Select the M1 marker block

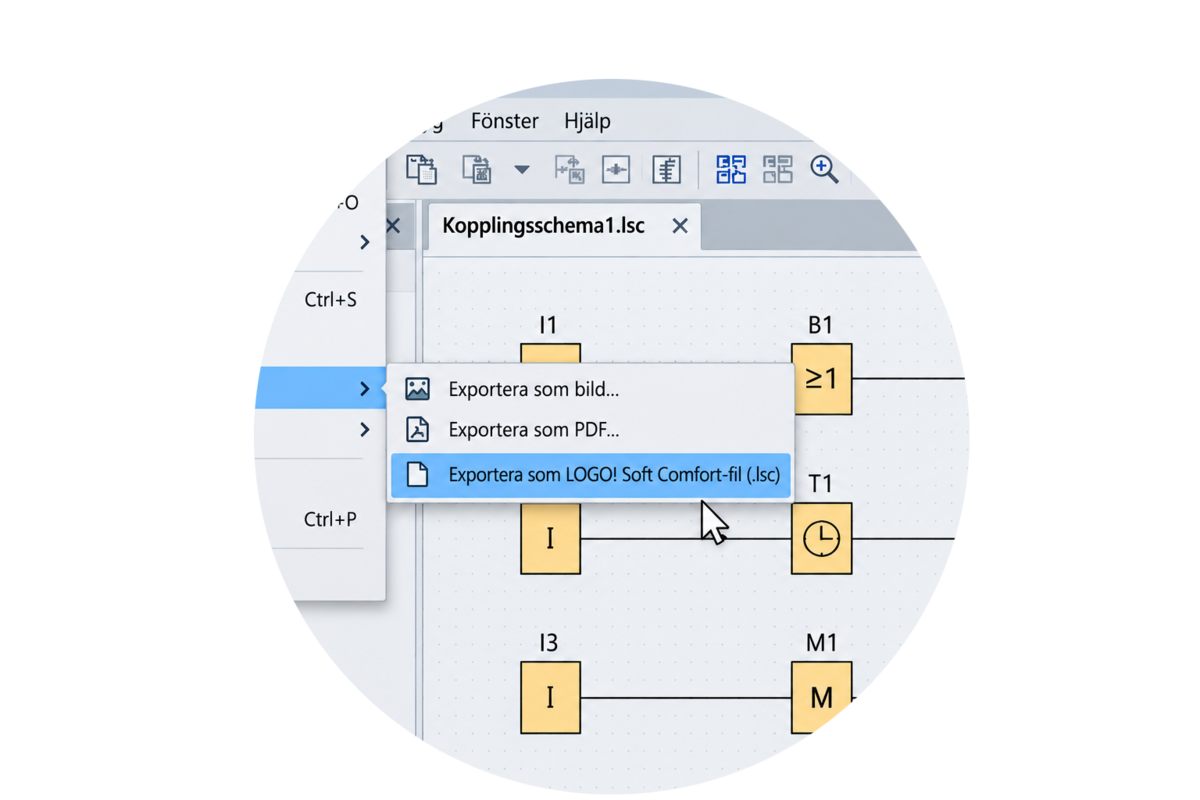point(822,697)
